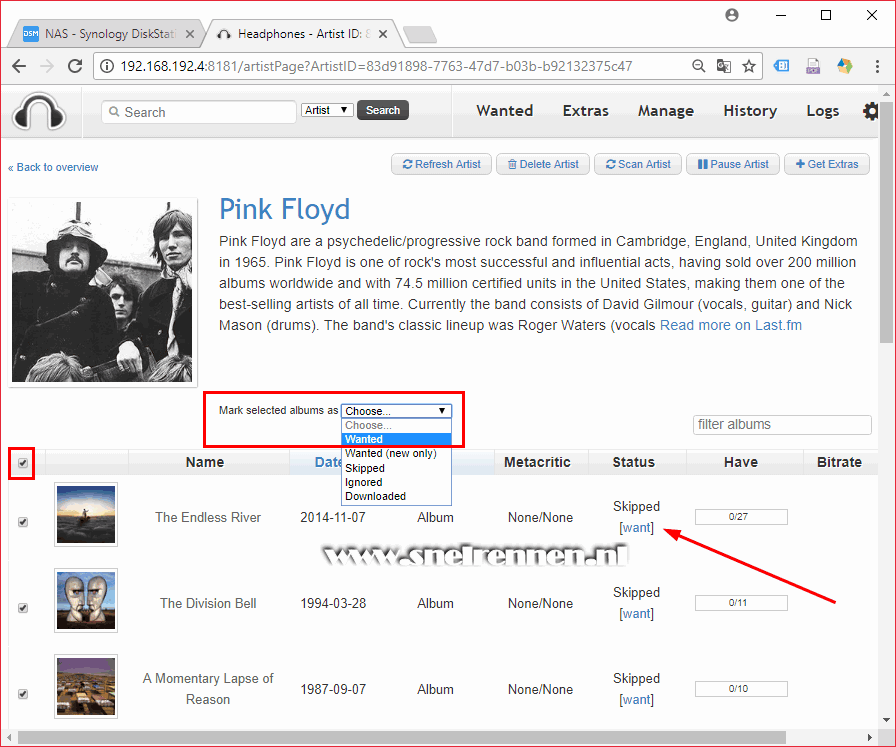Click the Scan Artist button

point(638,164)
